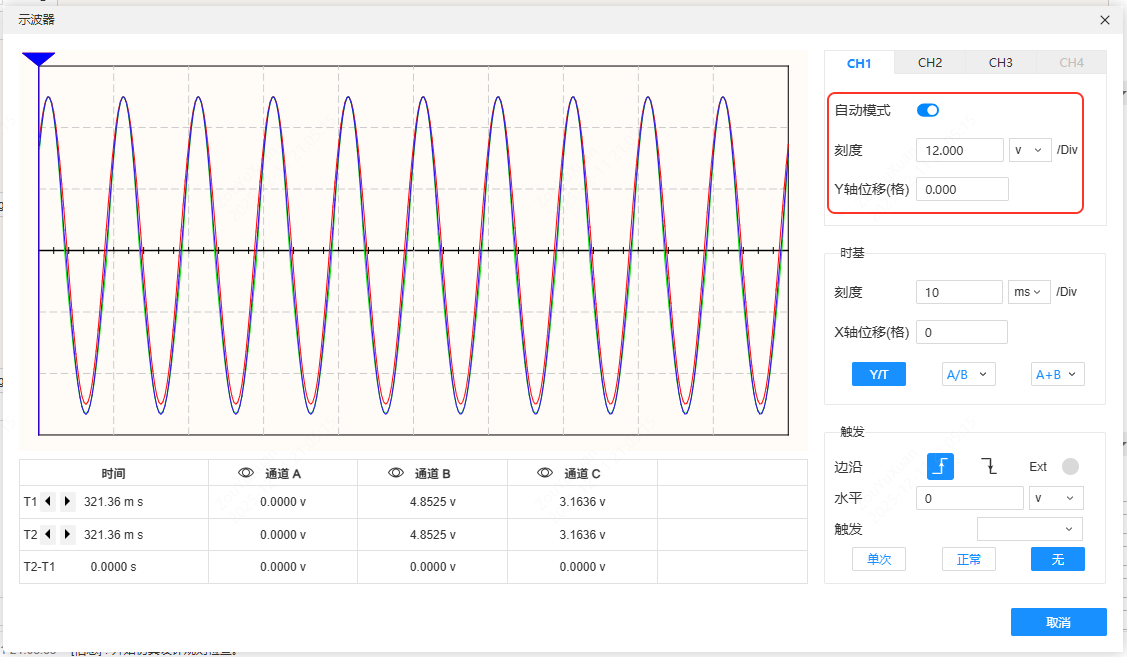1127x657 pixels.
Task: Enable the Ext trigger radio button
Action: pos(1070,466)
